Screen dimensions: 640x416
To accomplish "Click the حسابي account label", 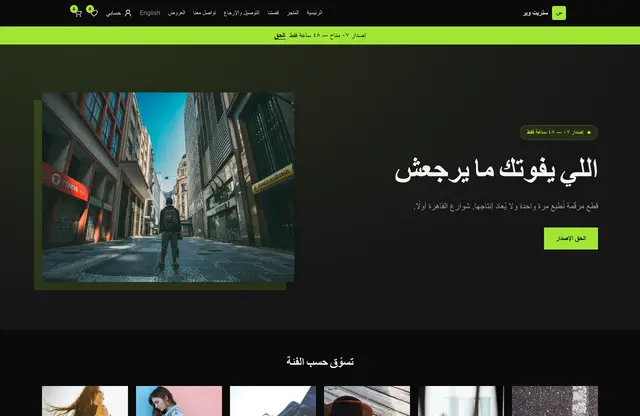I will point(113,13).
